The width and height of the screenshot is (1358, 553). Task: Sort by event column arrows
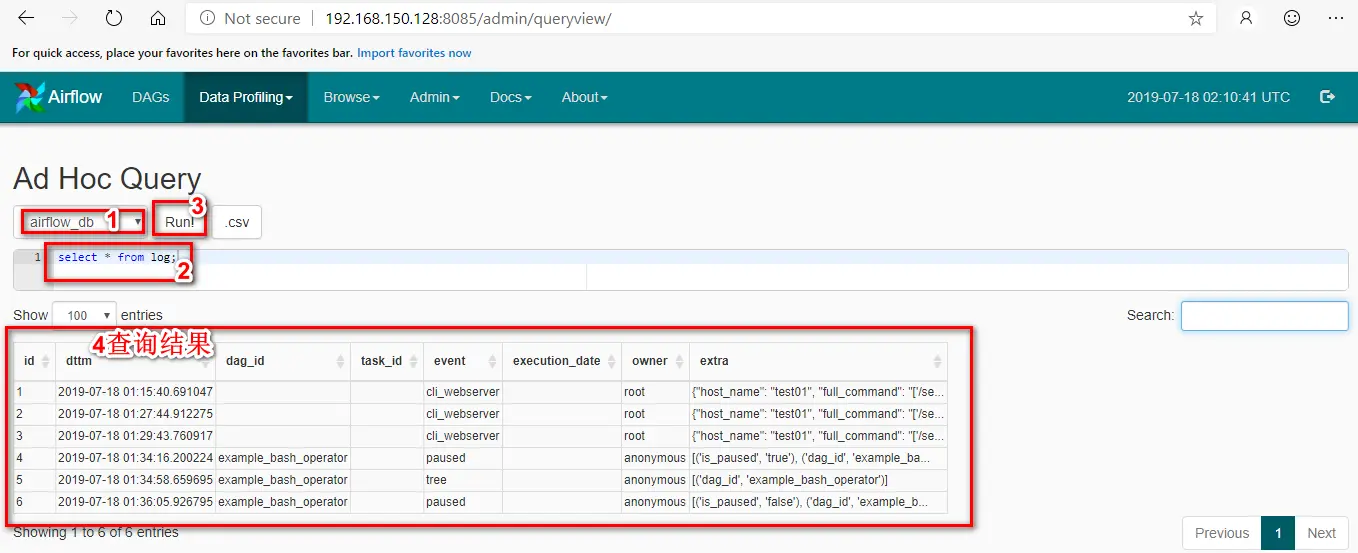(x=491, y=361)
